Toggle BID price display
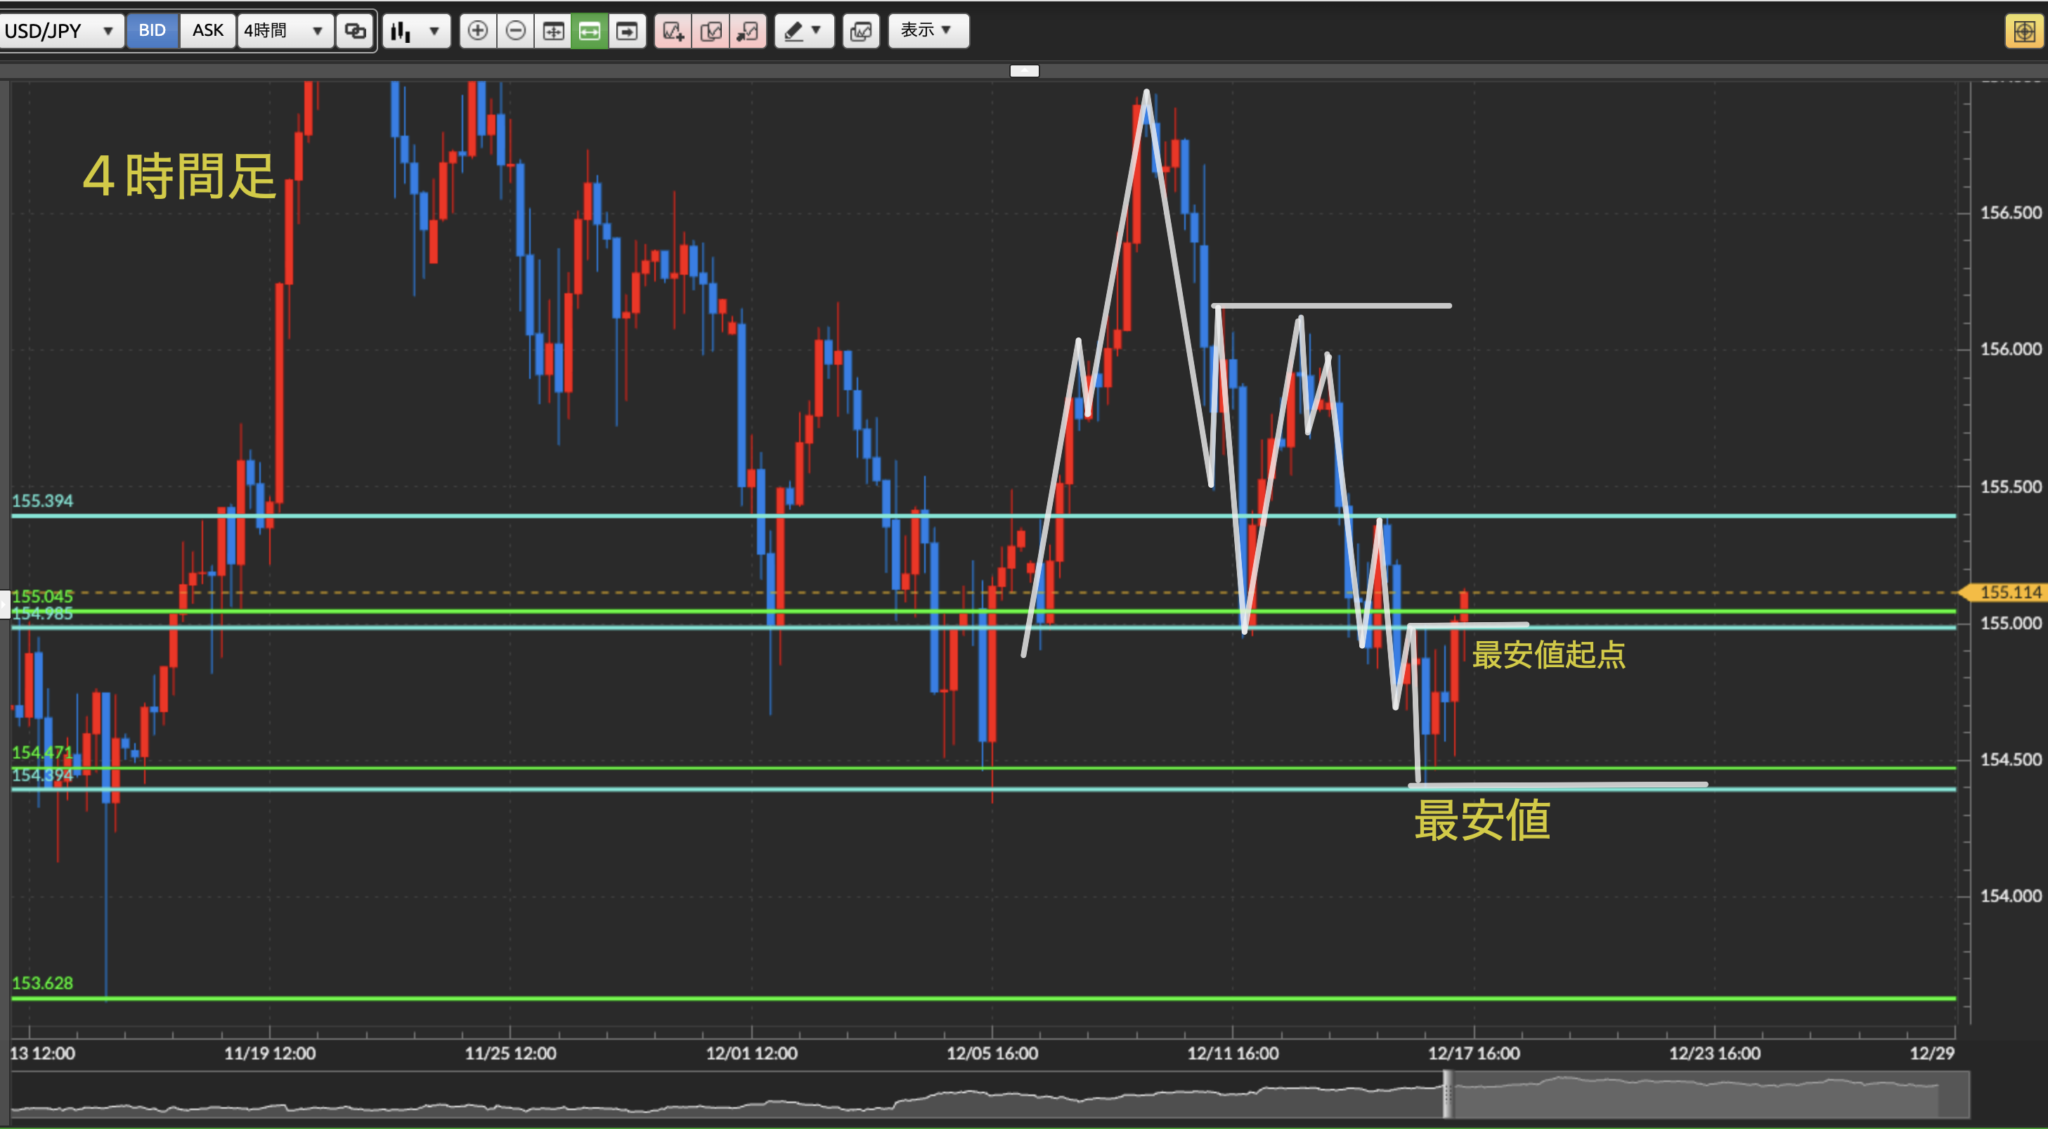2048x1129 pixels. click(152, 31)
